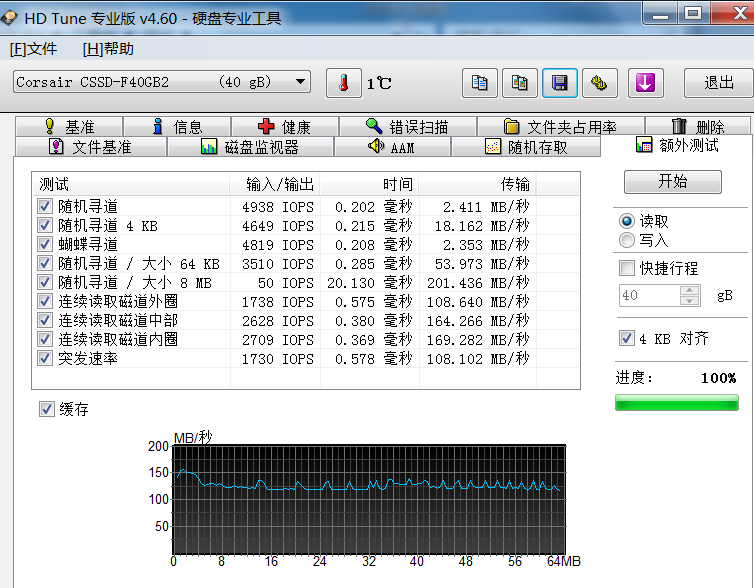Click the purple down-arrow minimize-to-tray icon
The image size is (754, 588).
[645, 83]
